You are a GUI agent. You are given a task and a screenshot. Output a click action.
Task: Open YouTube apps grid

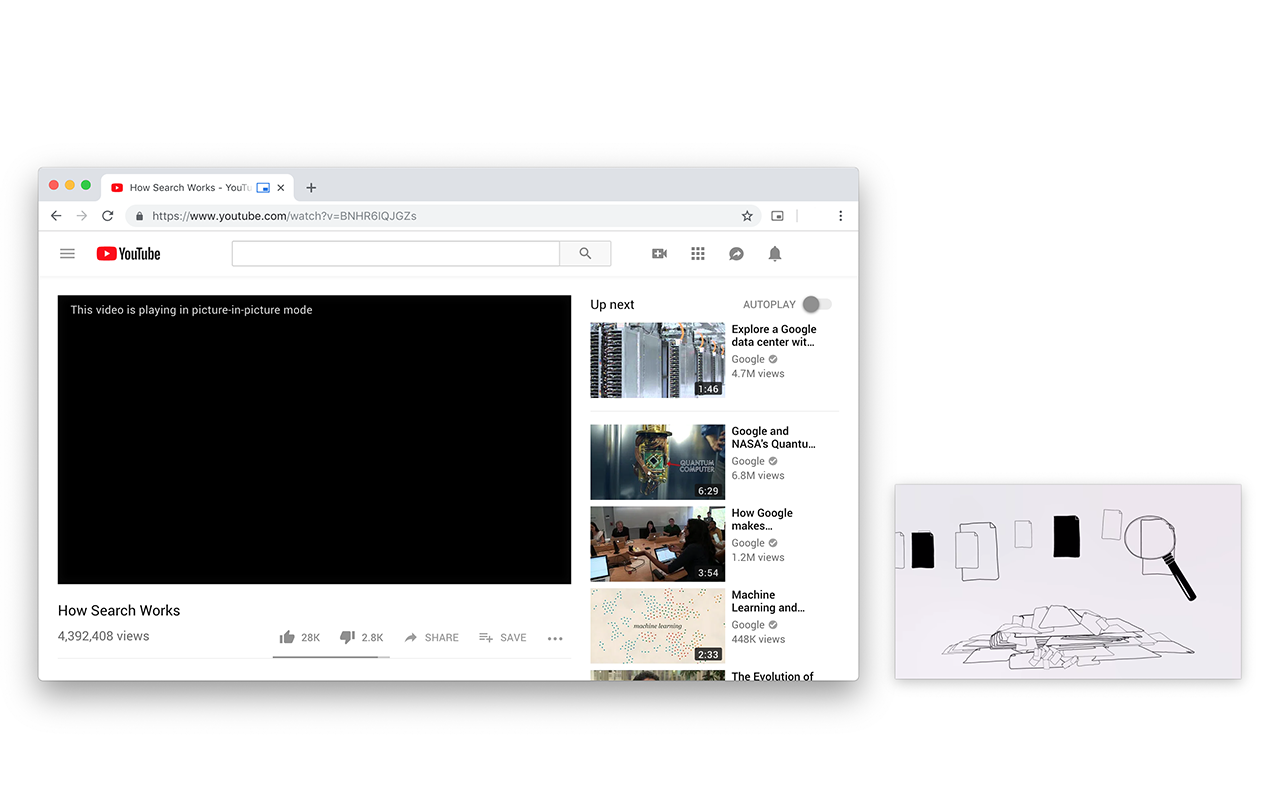(x=698, y=254)
